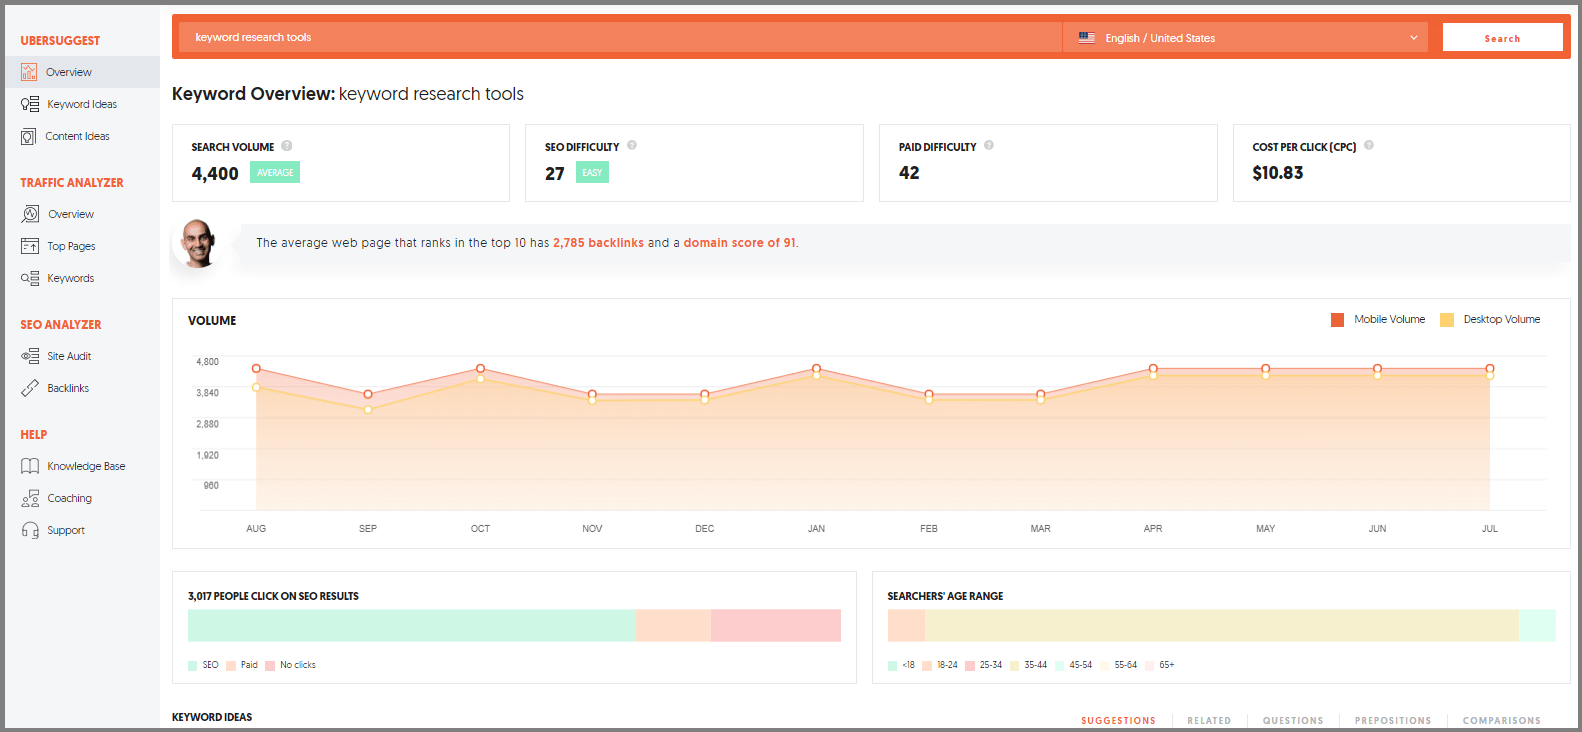
Task: Click the 35-44 age legend swatch
Action: (1014, 665)
